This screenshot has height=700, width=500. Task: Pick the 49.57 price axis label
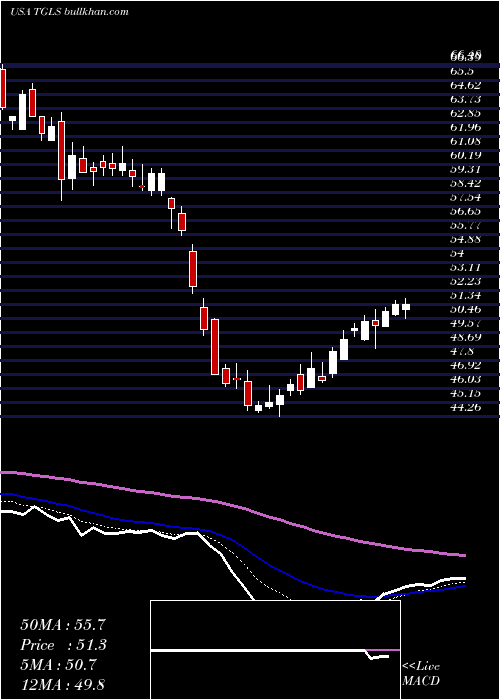[x=466, y=323]
